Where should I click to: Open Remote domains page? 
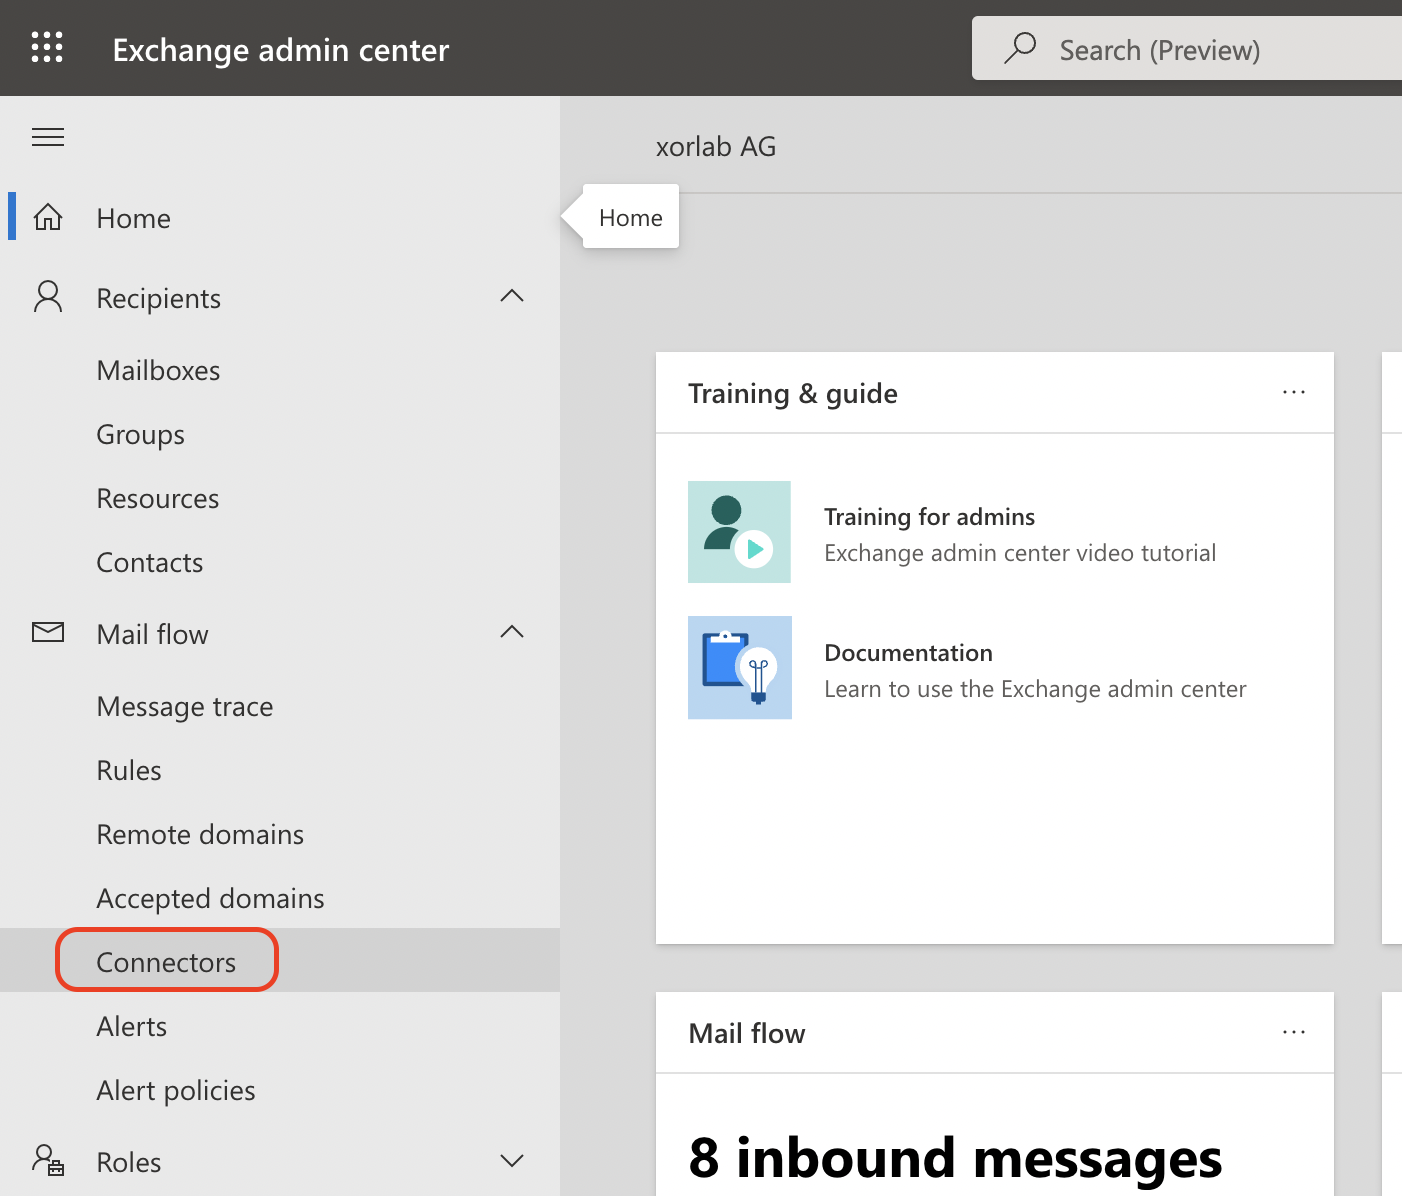click(x=200, y=835)
